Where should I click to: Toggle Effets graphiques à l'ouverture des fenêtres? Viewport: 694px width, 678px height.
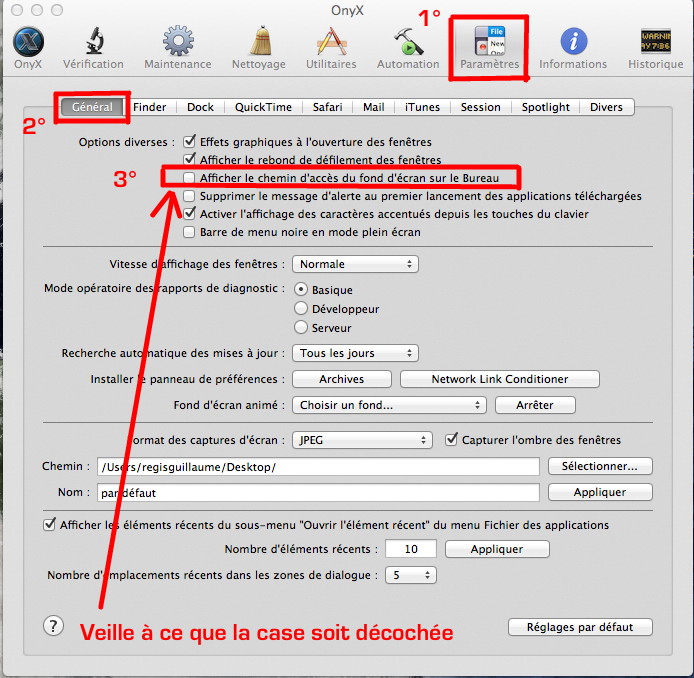(189, 142)
